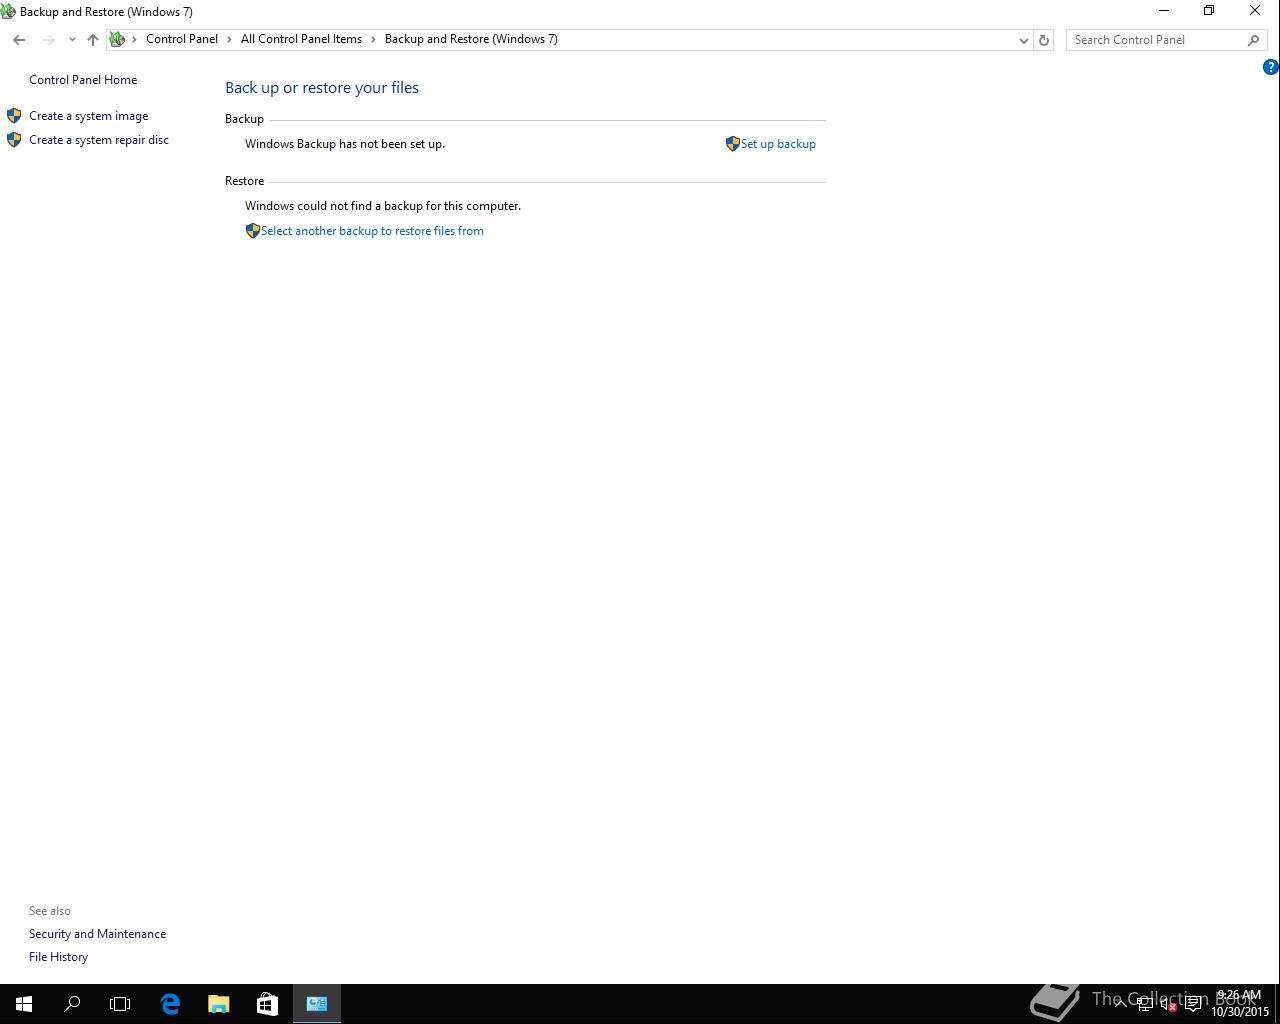The height and width of the screenshot is (1024, 1280).
Task: Open Control Panel Home
Action: pyautogui.click(x=83, y=80)
